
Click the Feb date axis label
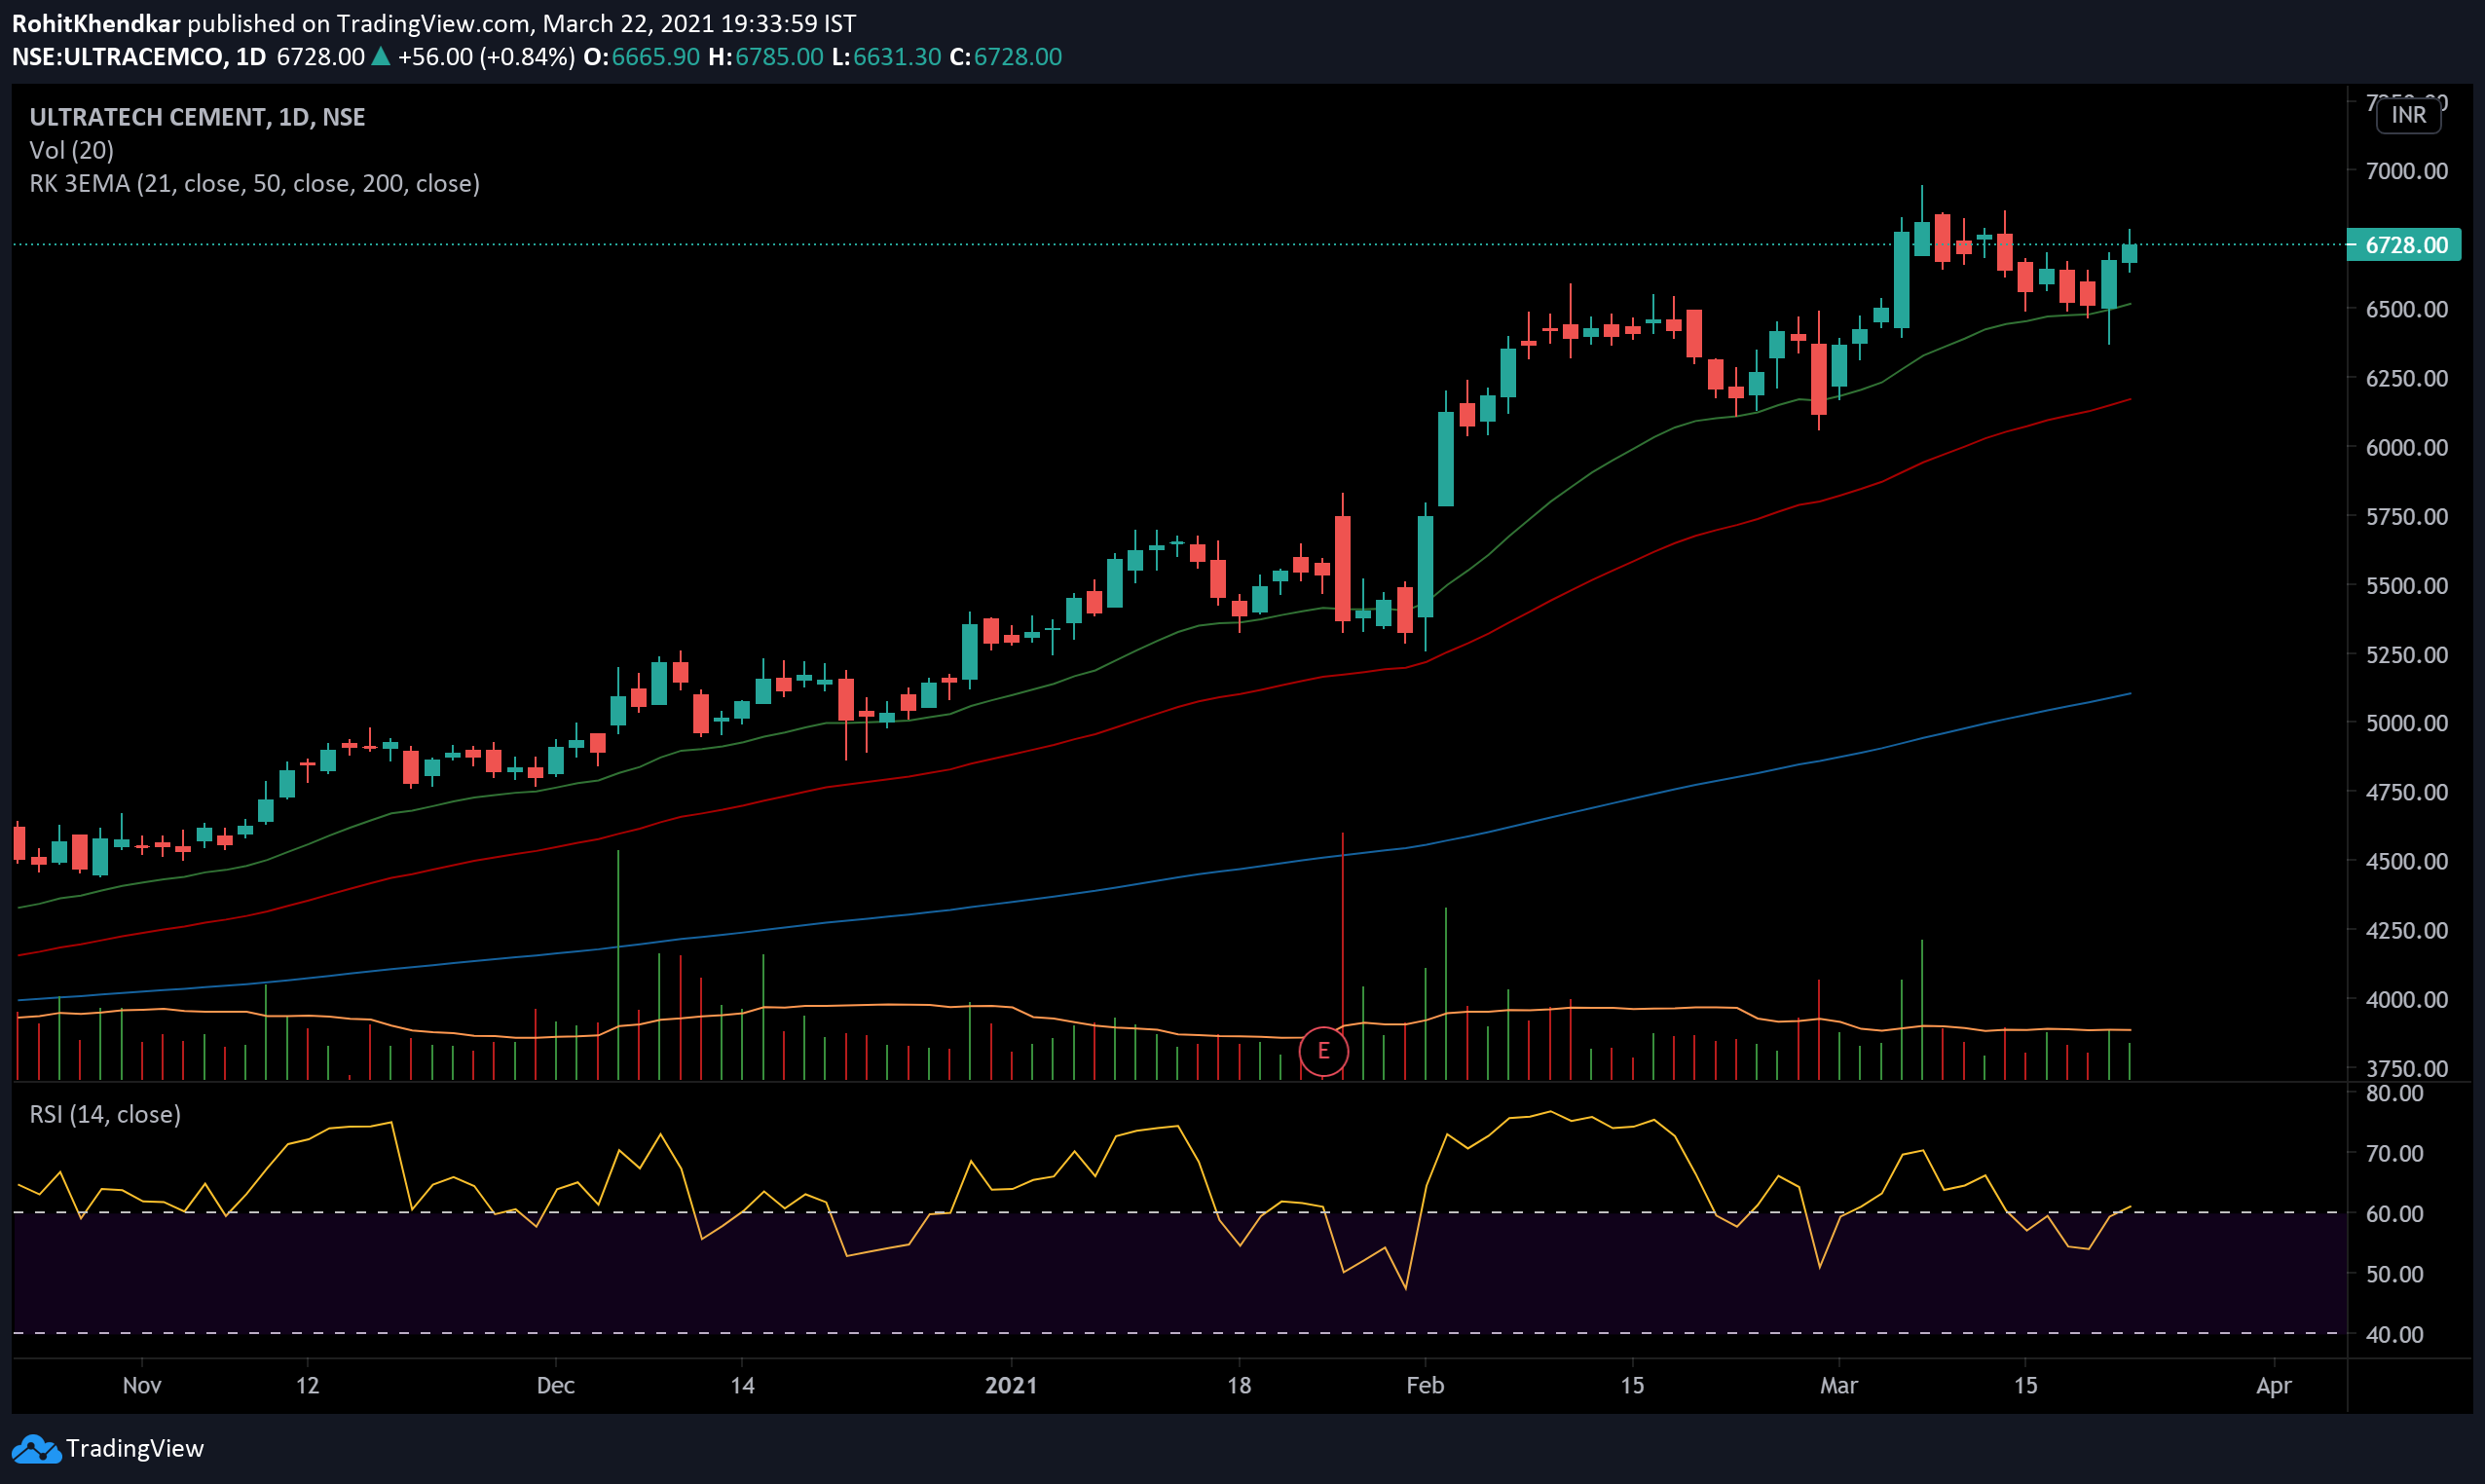(x=1425, y=1385)
